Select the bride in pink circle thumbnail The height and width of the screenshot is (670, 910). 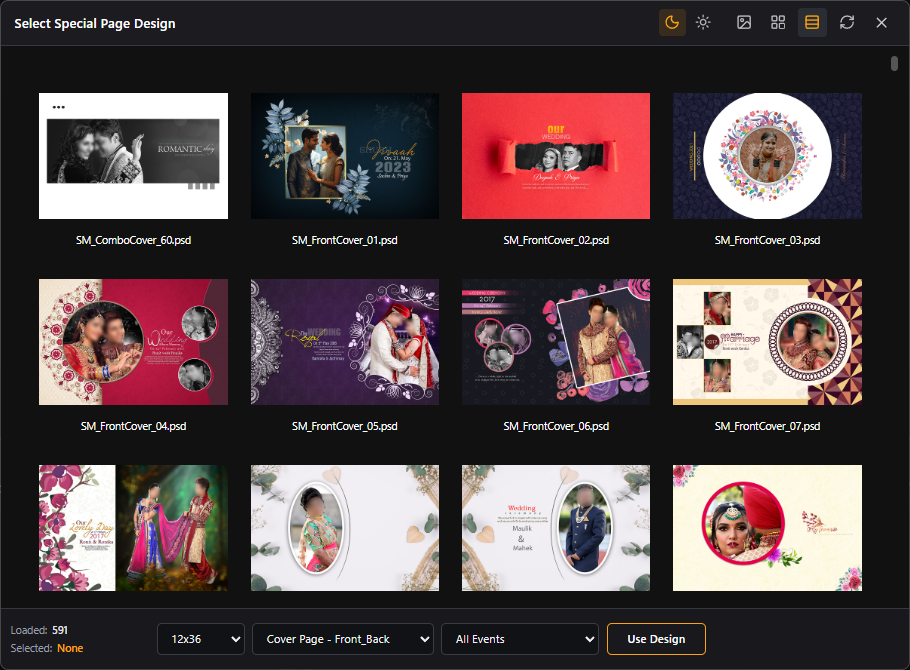[x=767, y=528]
